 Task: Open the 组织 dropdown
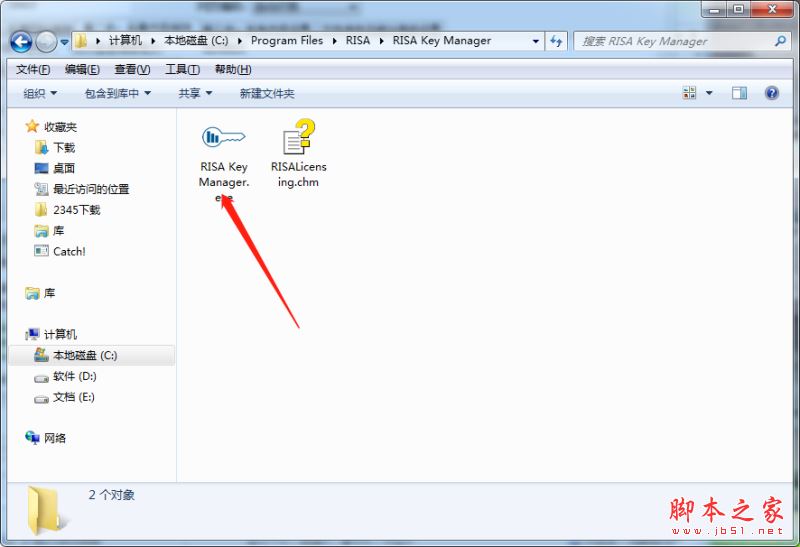coord(40,93)
